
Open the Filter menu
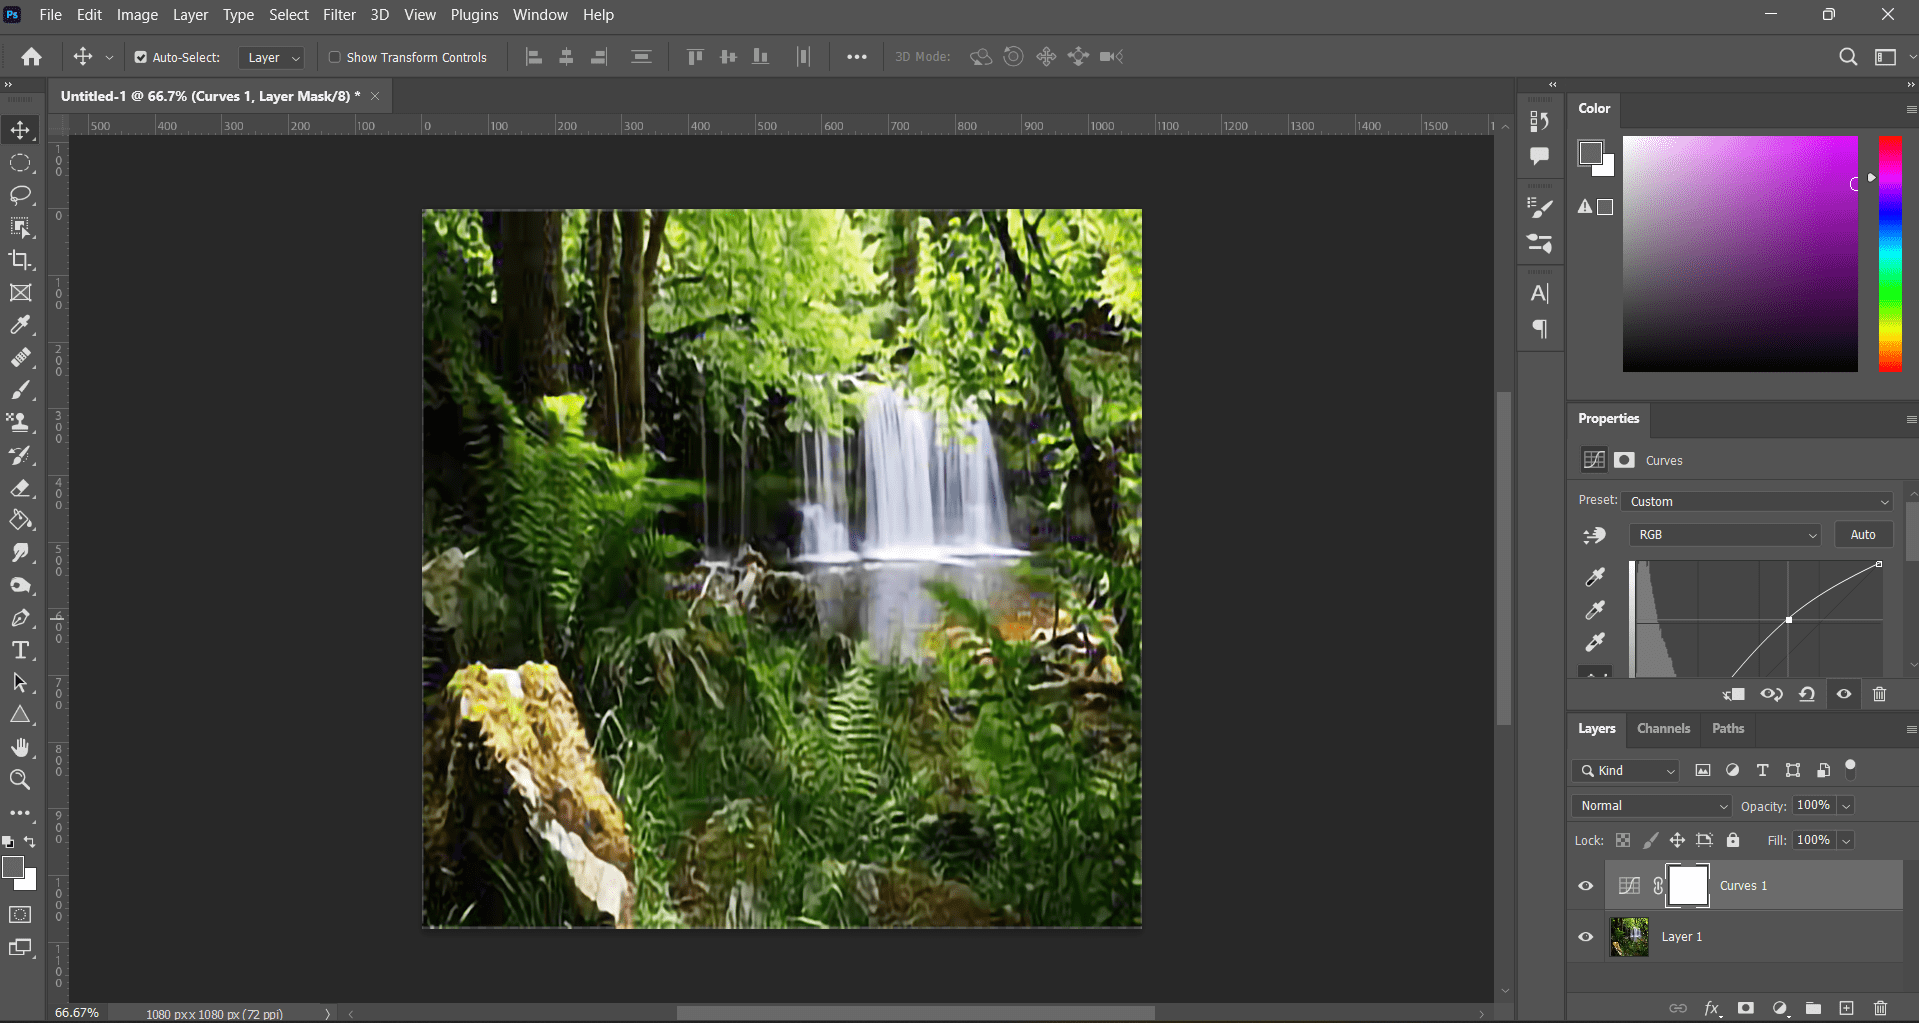[339, 14]
